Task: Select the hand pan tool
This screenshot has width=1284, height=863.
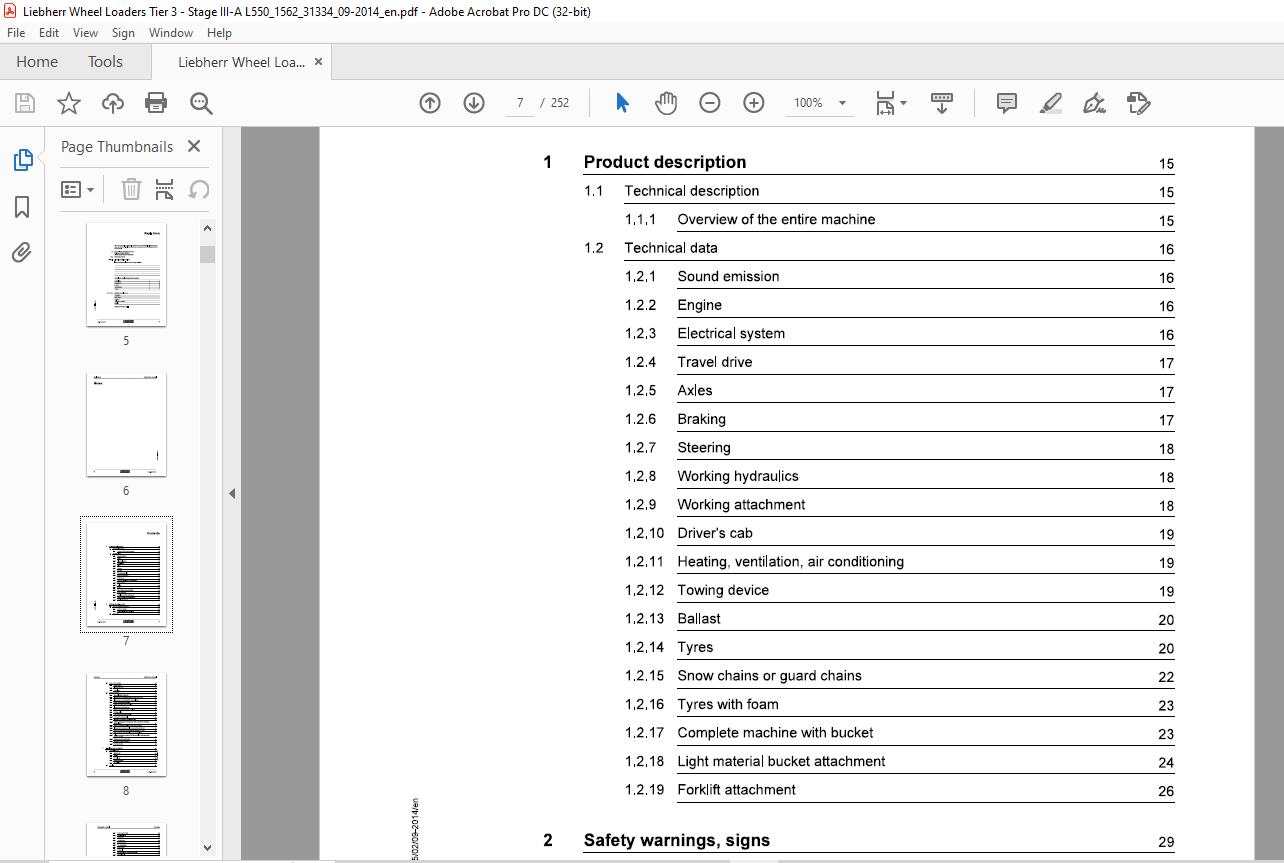Action: coord(666,103)
